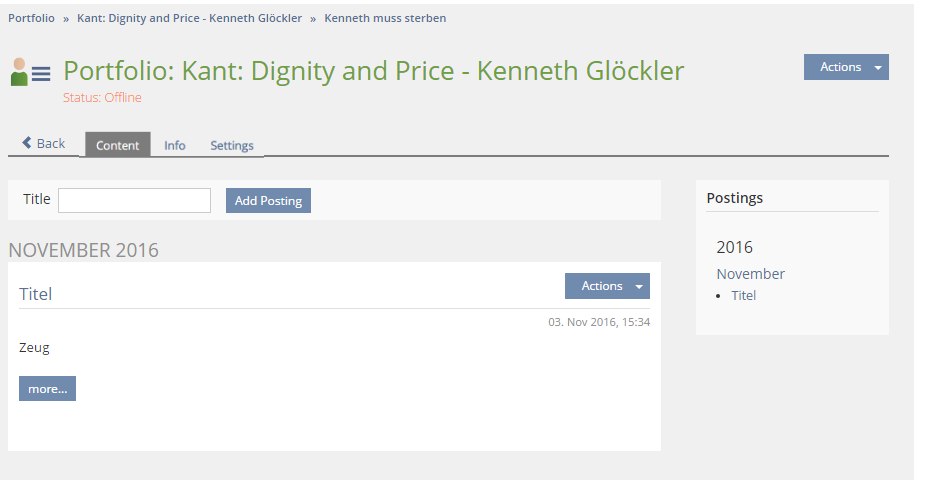This screenshot has width=929, height=480.
Task: Click the posting timestamp 03. Nov 2016
Action: click(x=599, y=322)
